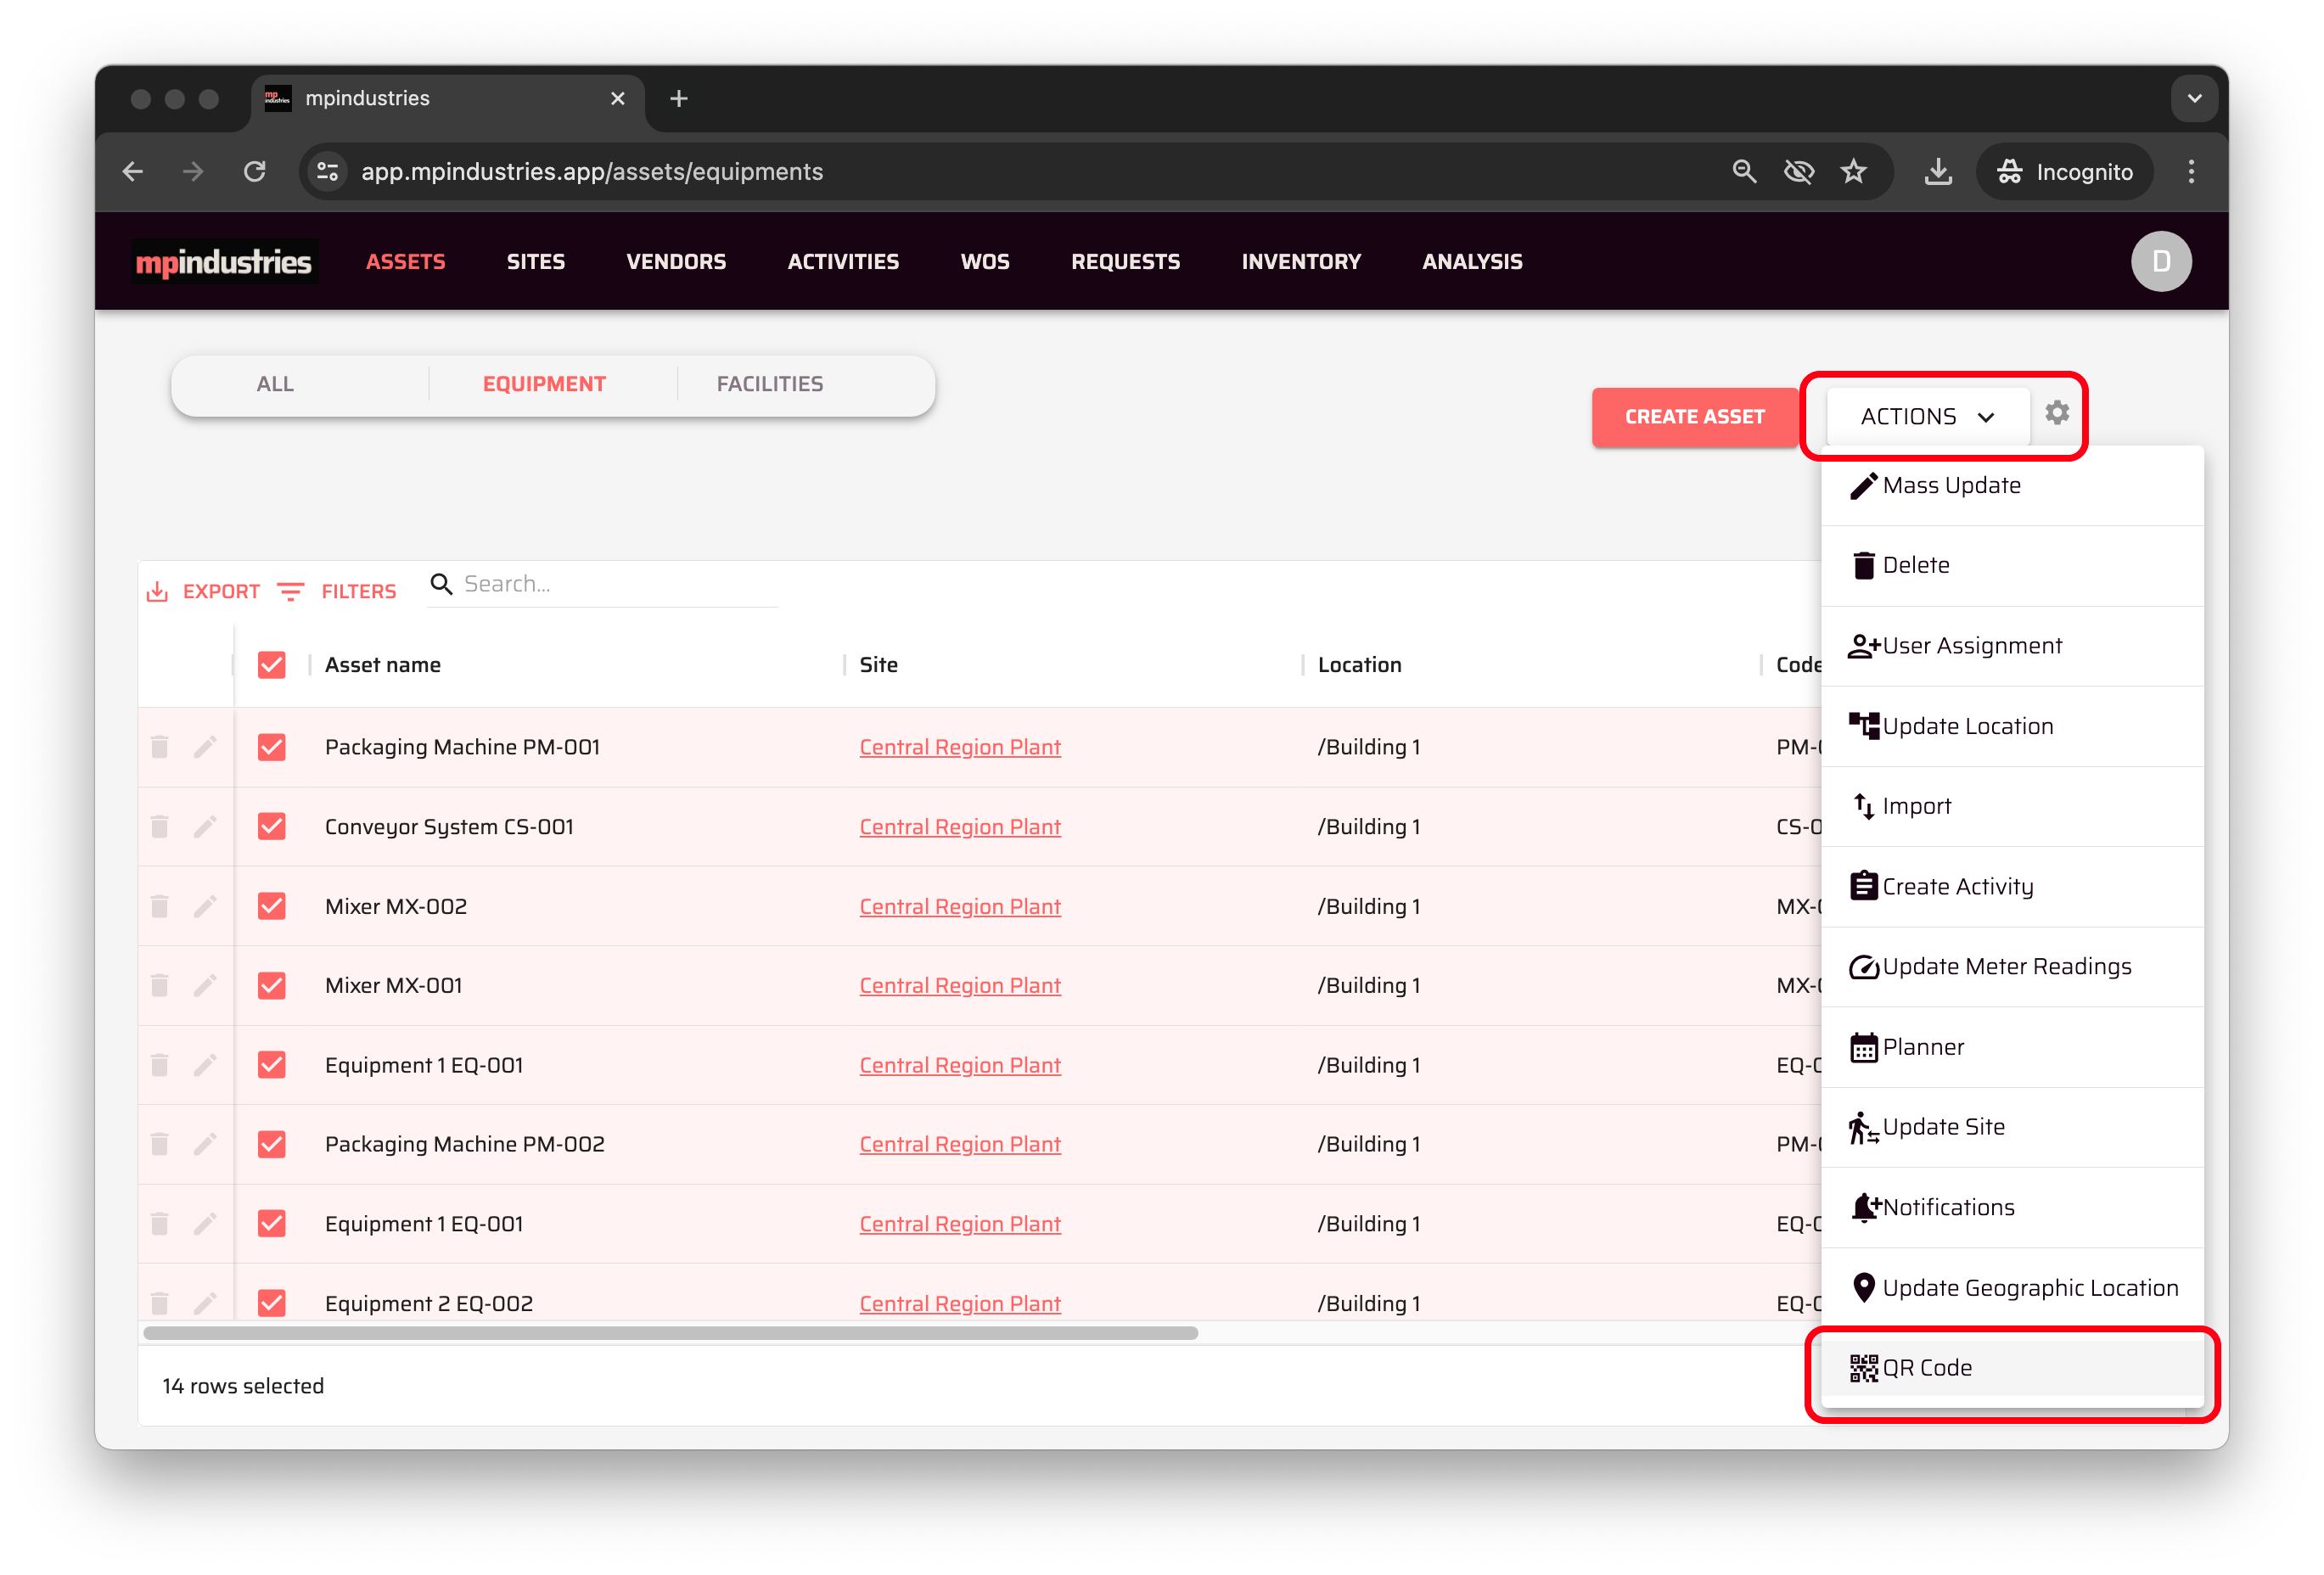2324x1575 pixels.
Task: Click the Create Asset button
Action: coord(1694,417)
